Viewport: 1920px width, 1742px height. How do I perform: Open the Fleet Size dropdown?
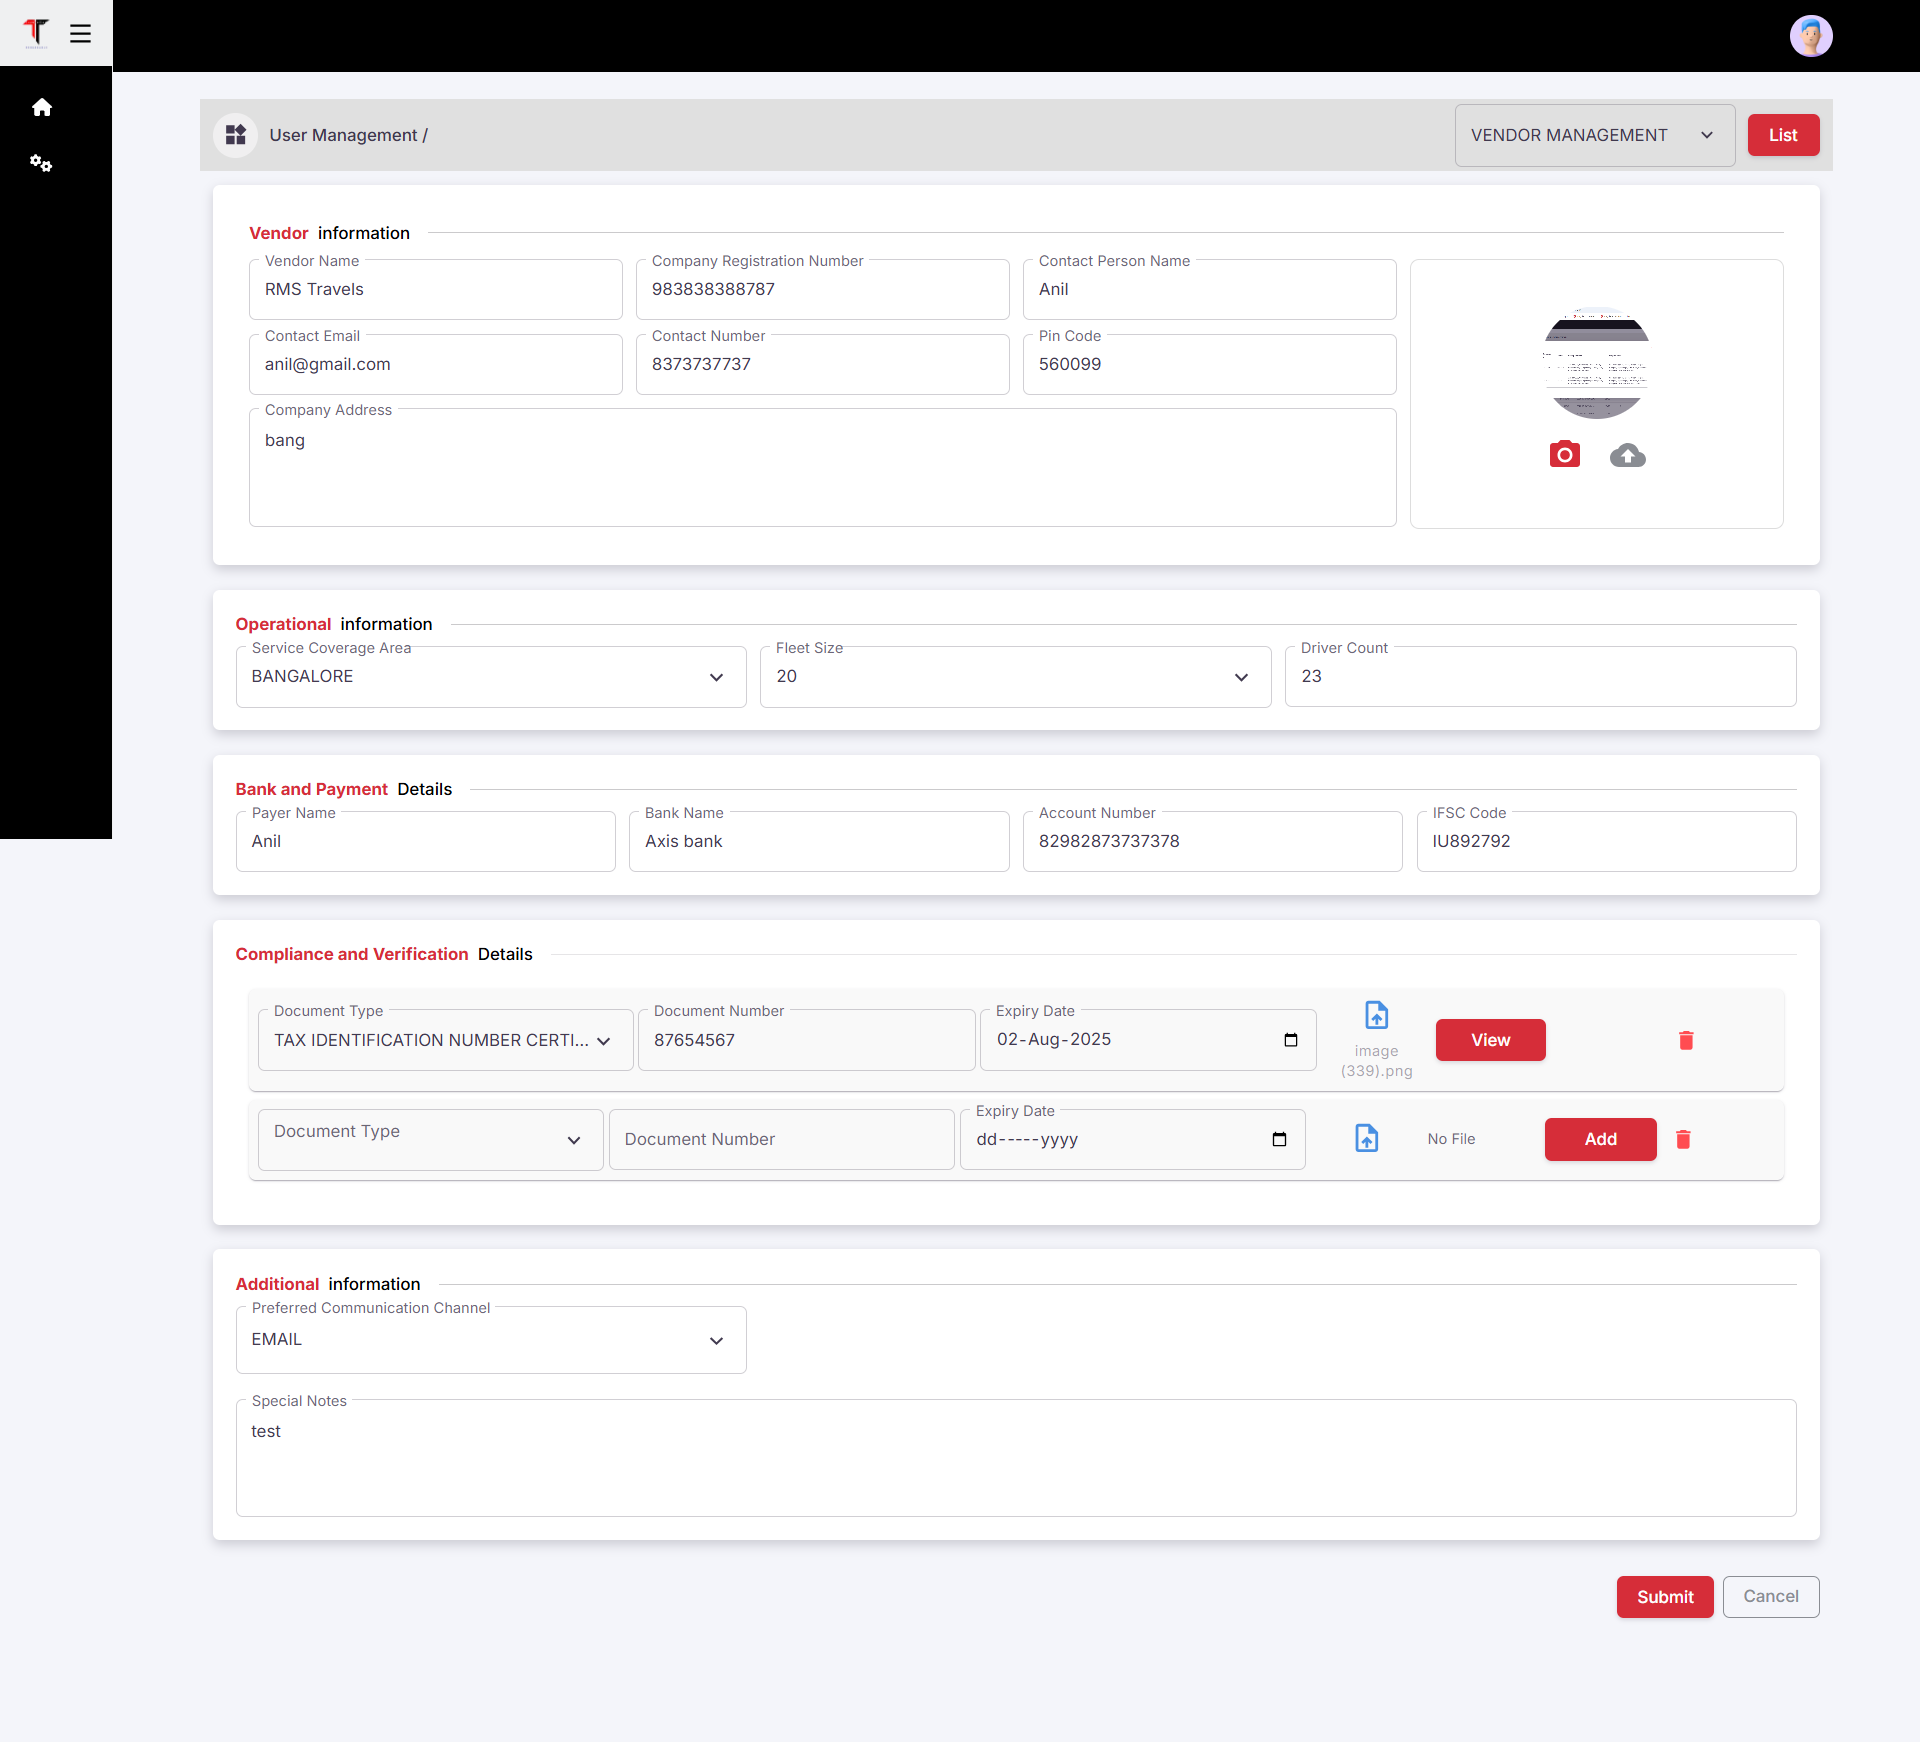pos(1015,677)
